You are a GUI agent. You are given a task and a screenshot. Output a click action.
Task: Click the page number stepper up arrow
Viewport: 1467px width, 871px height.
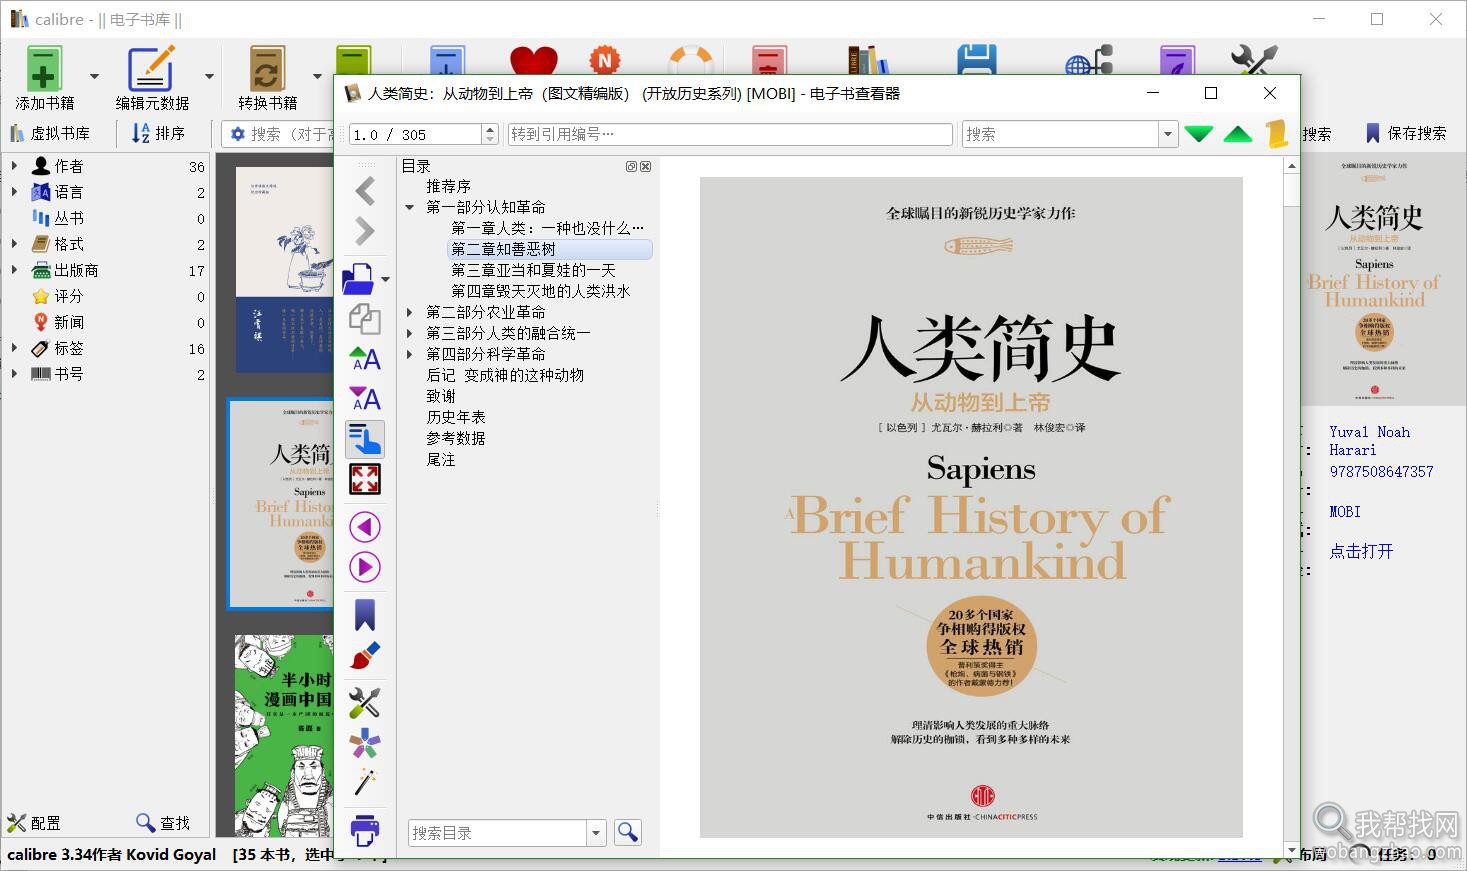pyautogui.click(x=490, y=128)
